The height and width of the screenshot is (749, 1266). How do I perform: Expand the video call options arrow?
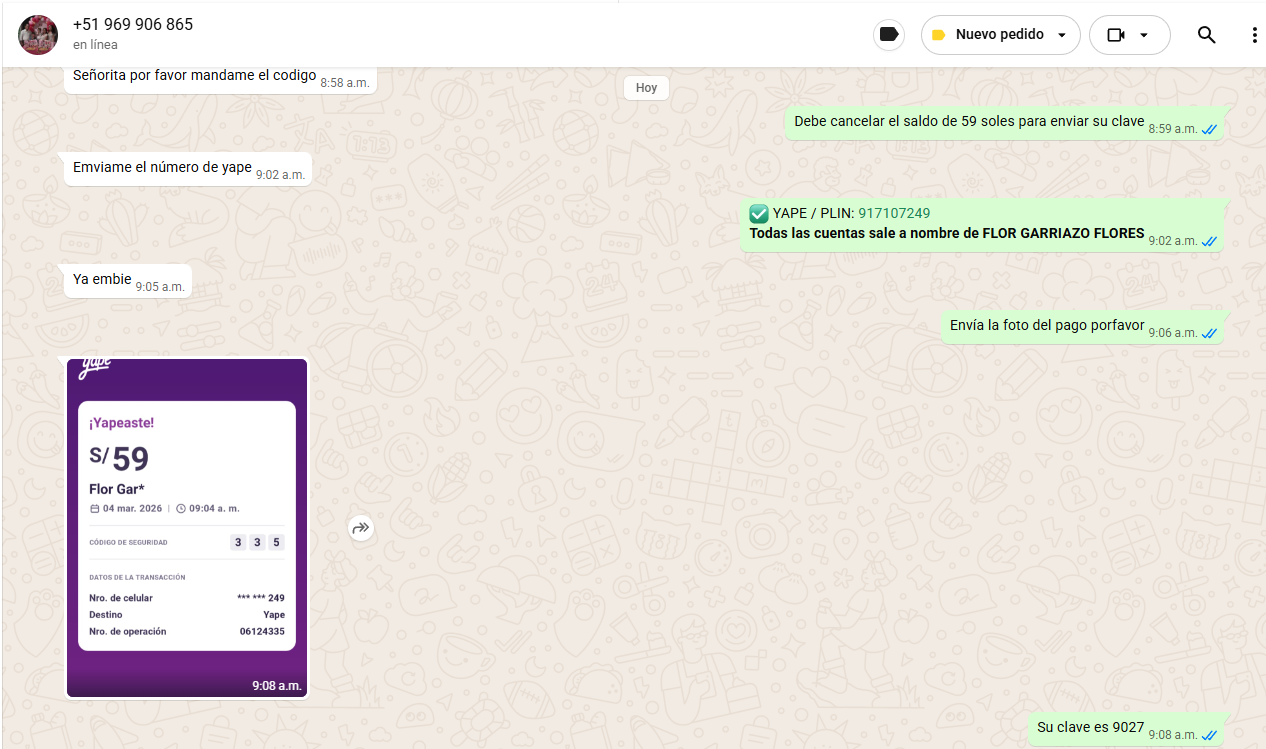click(x=1144, y=35)
